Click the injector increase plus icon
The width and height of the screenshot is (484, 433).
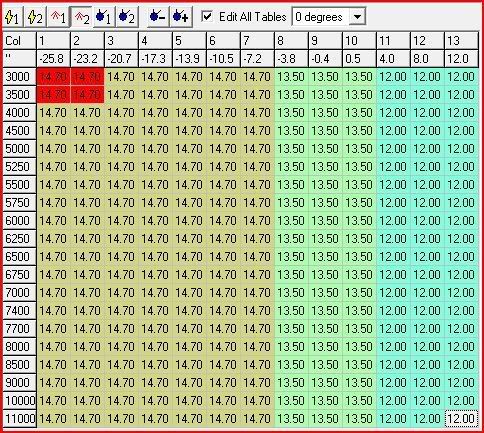point(181,17)
